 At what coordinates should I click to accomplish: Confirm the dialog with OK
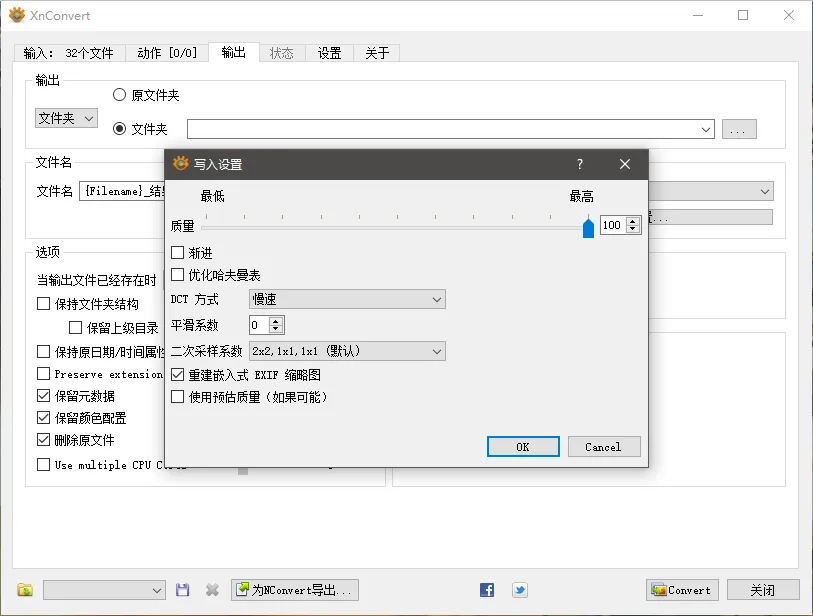pyautogui.click(x=523, y=446)
